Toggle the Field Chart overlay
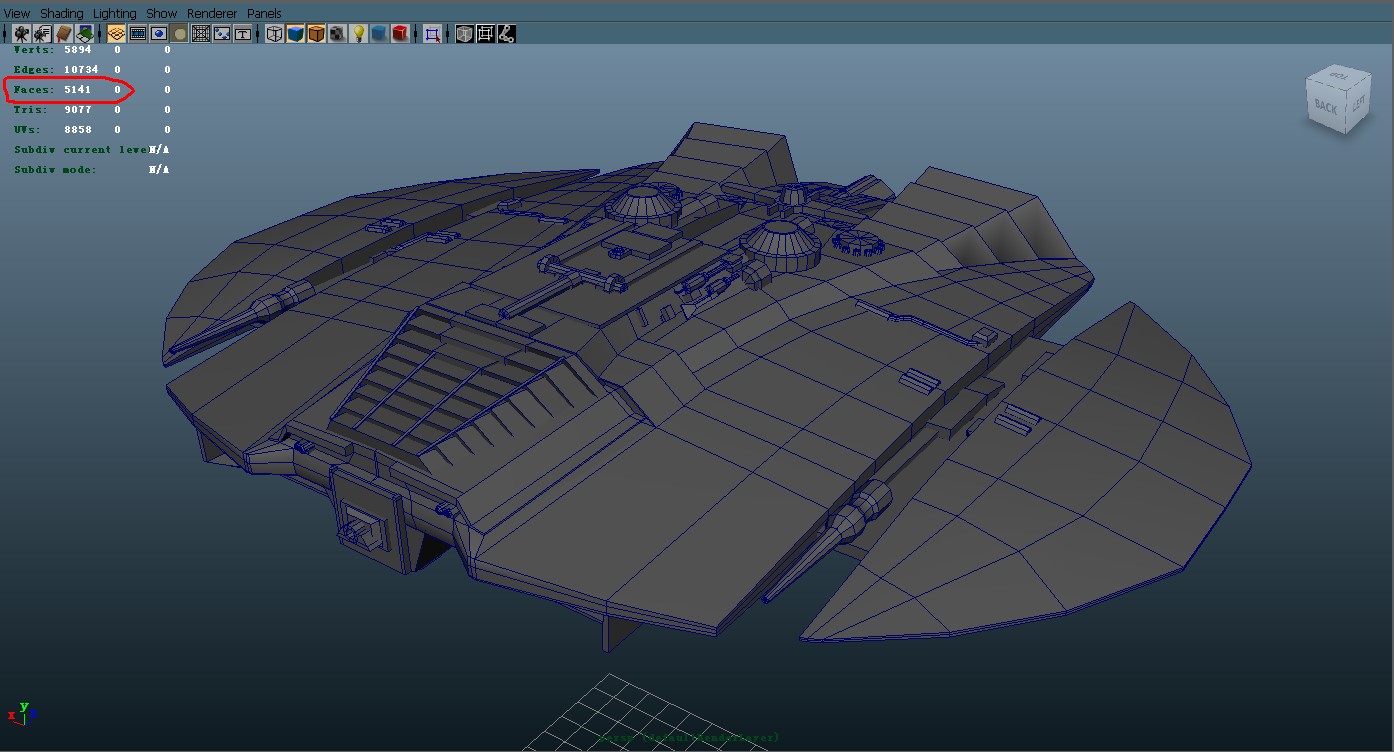 coord(200,34)
